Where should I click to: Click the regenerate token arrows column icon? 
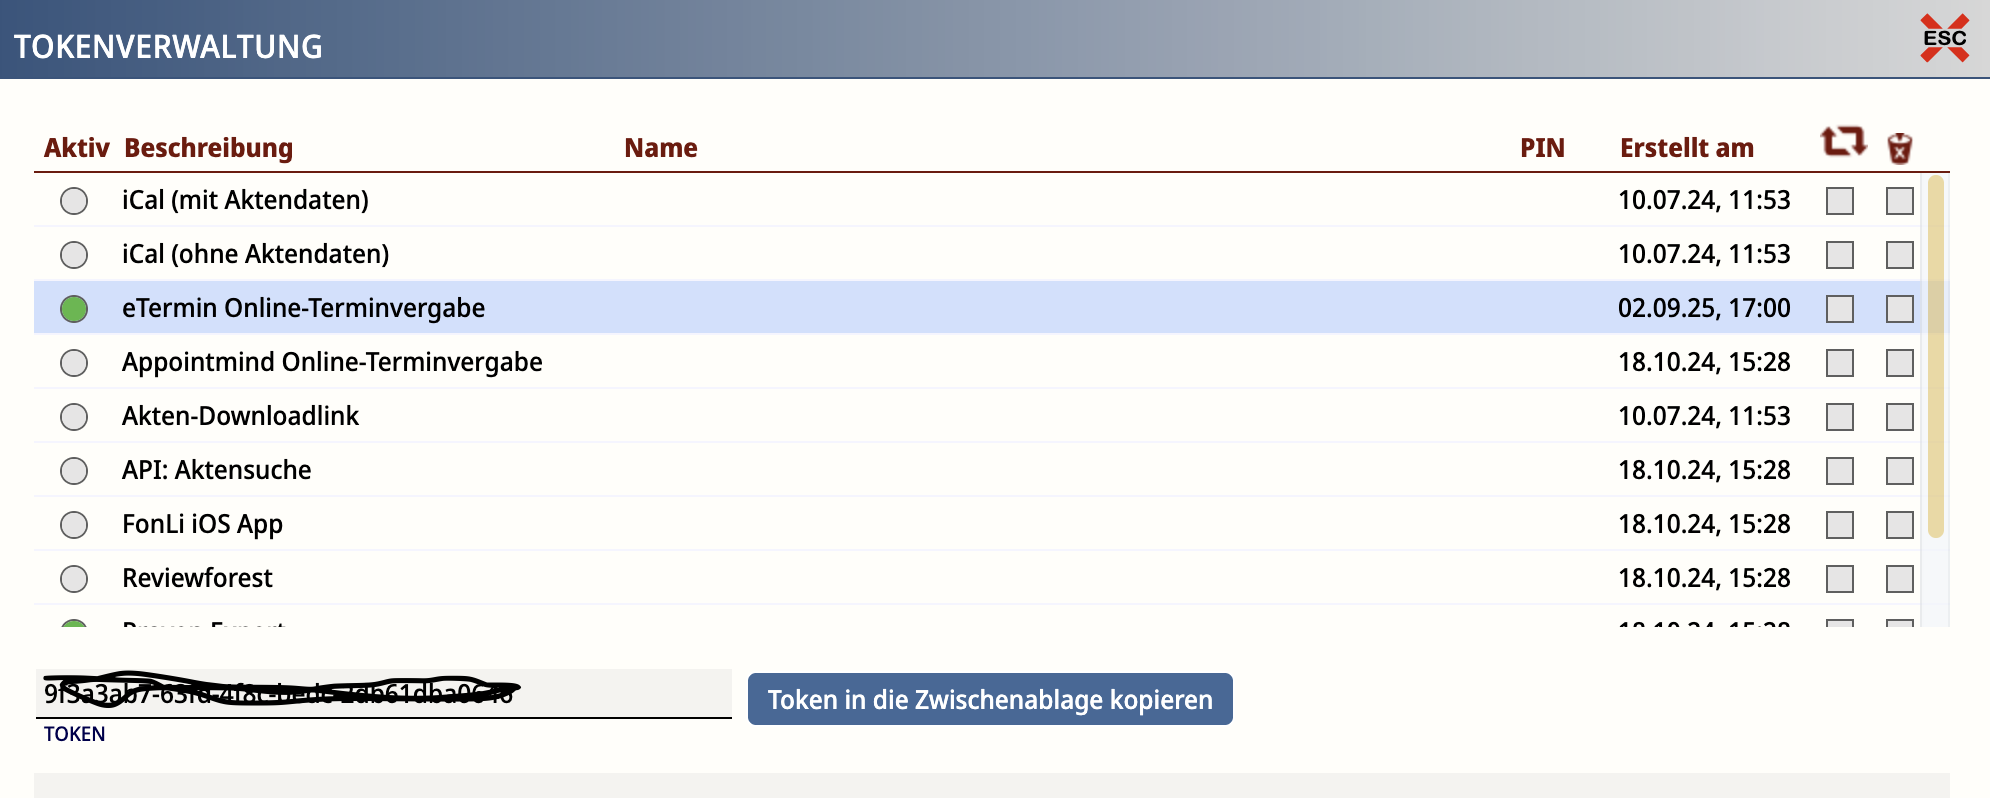click(1842, 142)
